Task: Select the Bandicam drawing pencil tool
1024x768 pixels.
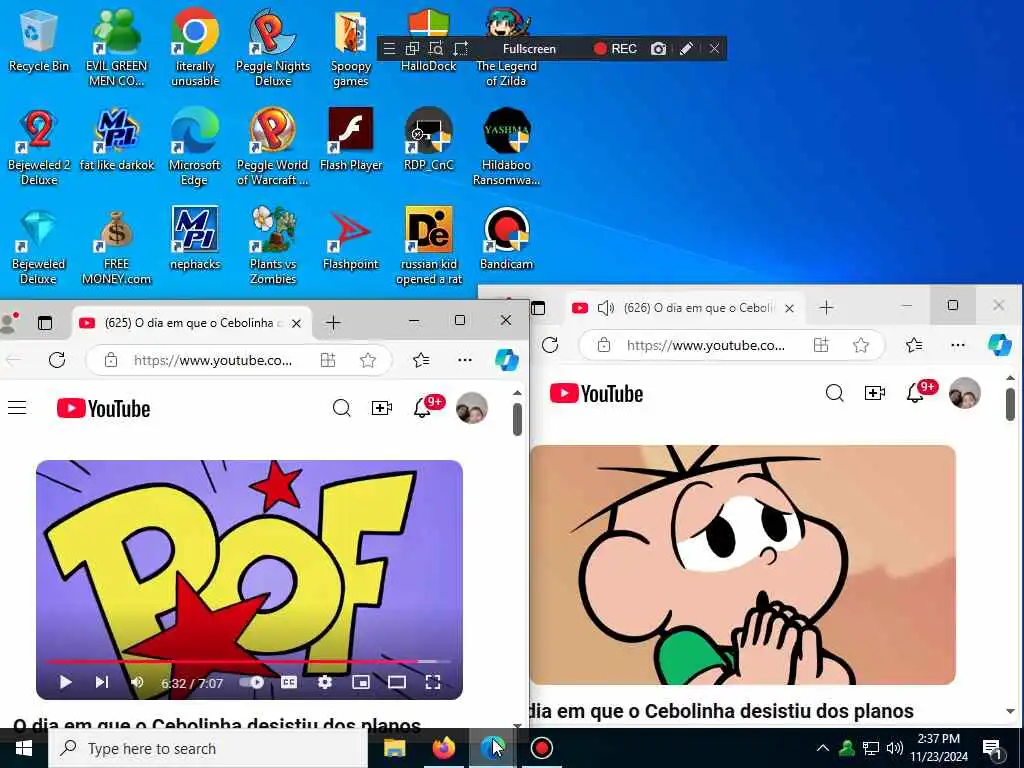Action: click(686, 48)
